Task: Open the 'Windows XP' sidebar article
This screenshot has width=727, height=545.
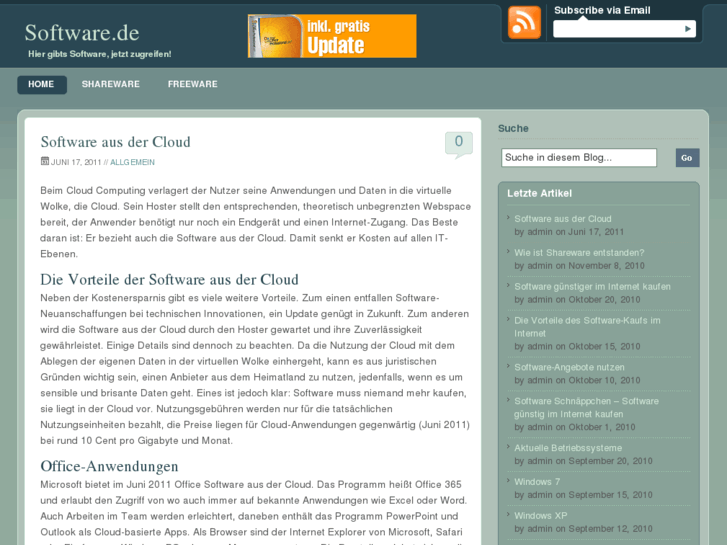Action: [x=541, y=516]
